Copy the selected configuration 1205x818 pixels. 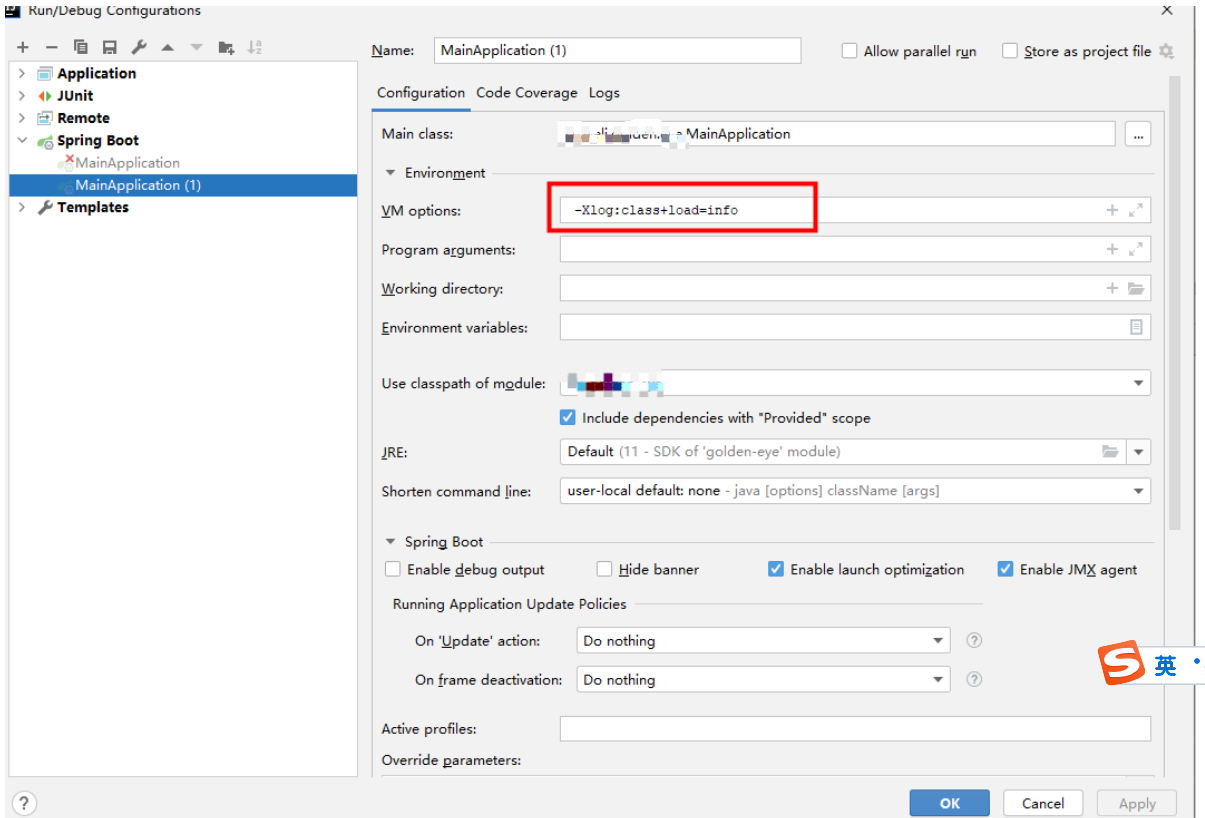tap(81, 47)
